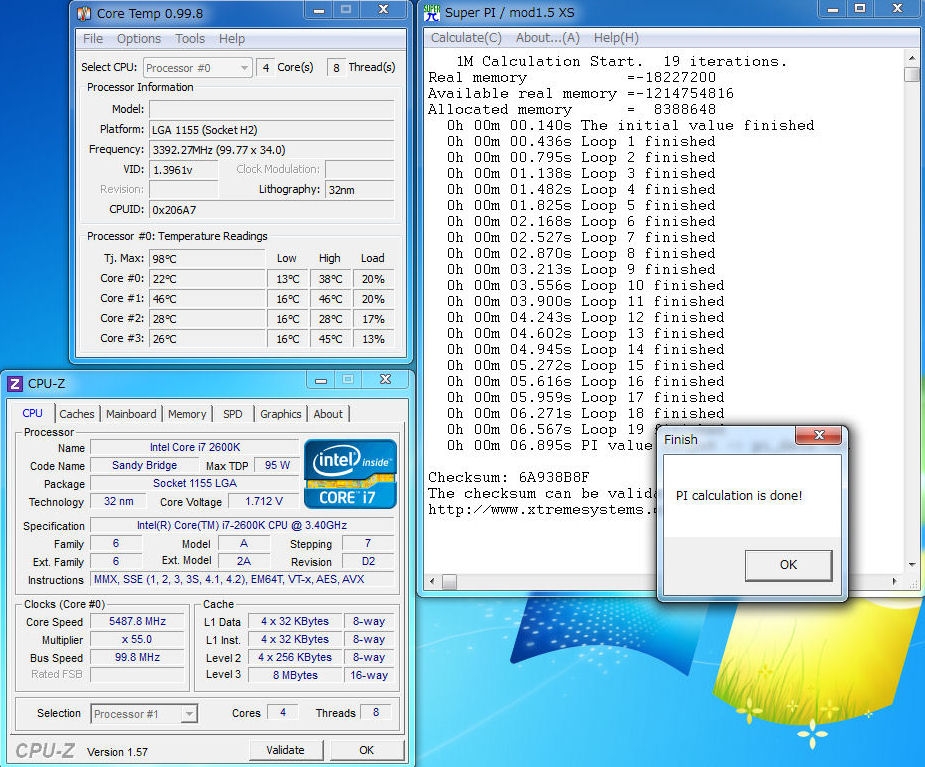Maximize the Super PI window
This screenshot has height=767, width=925.
click(x=861, y=9)
